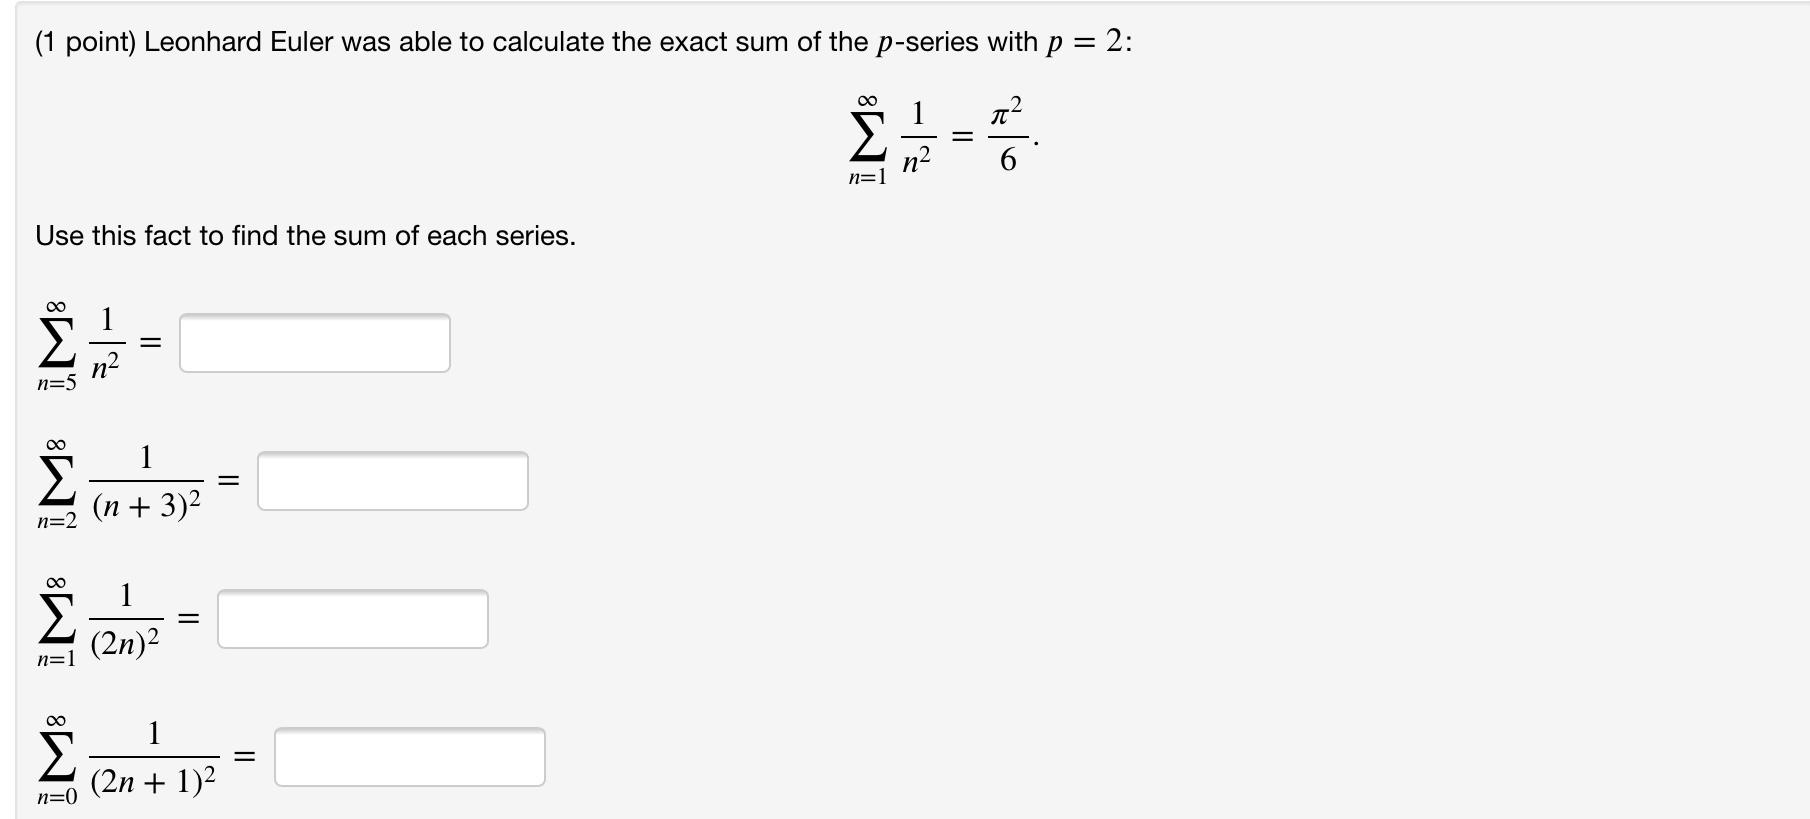The image size is (1810, 819).
Task: Click the answer box for sum starting at n=5
Action: (314, 343)
